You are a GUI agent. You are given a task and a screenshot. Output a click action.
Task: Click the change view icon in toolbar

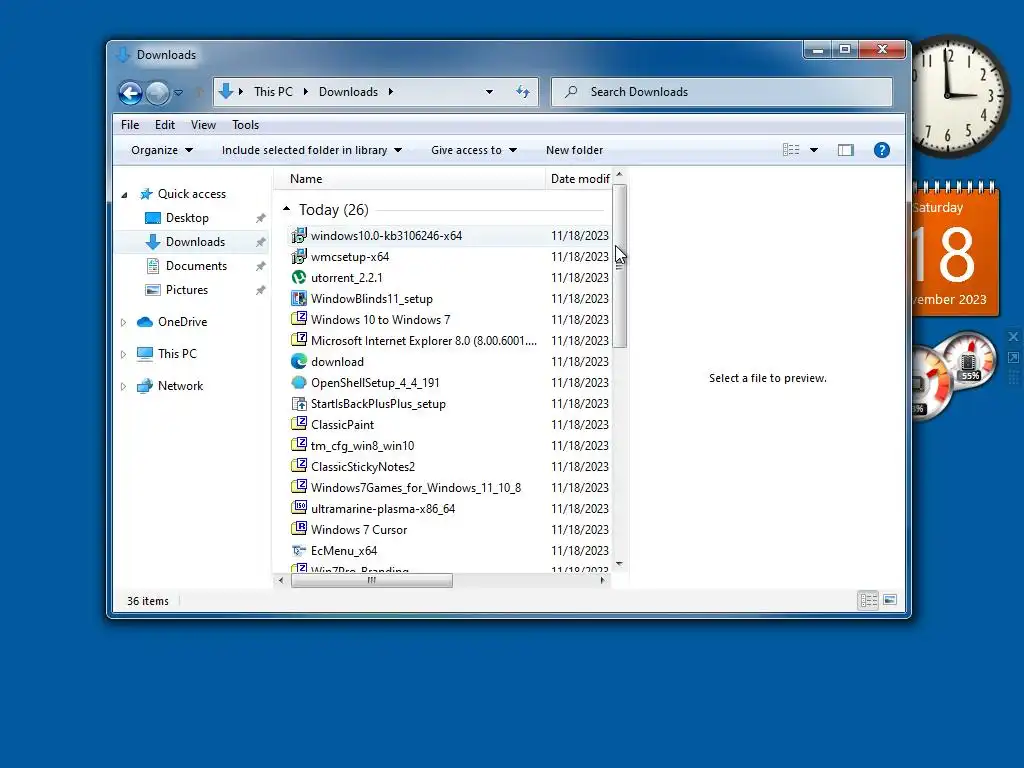[791, 150]
